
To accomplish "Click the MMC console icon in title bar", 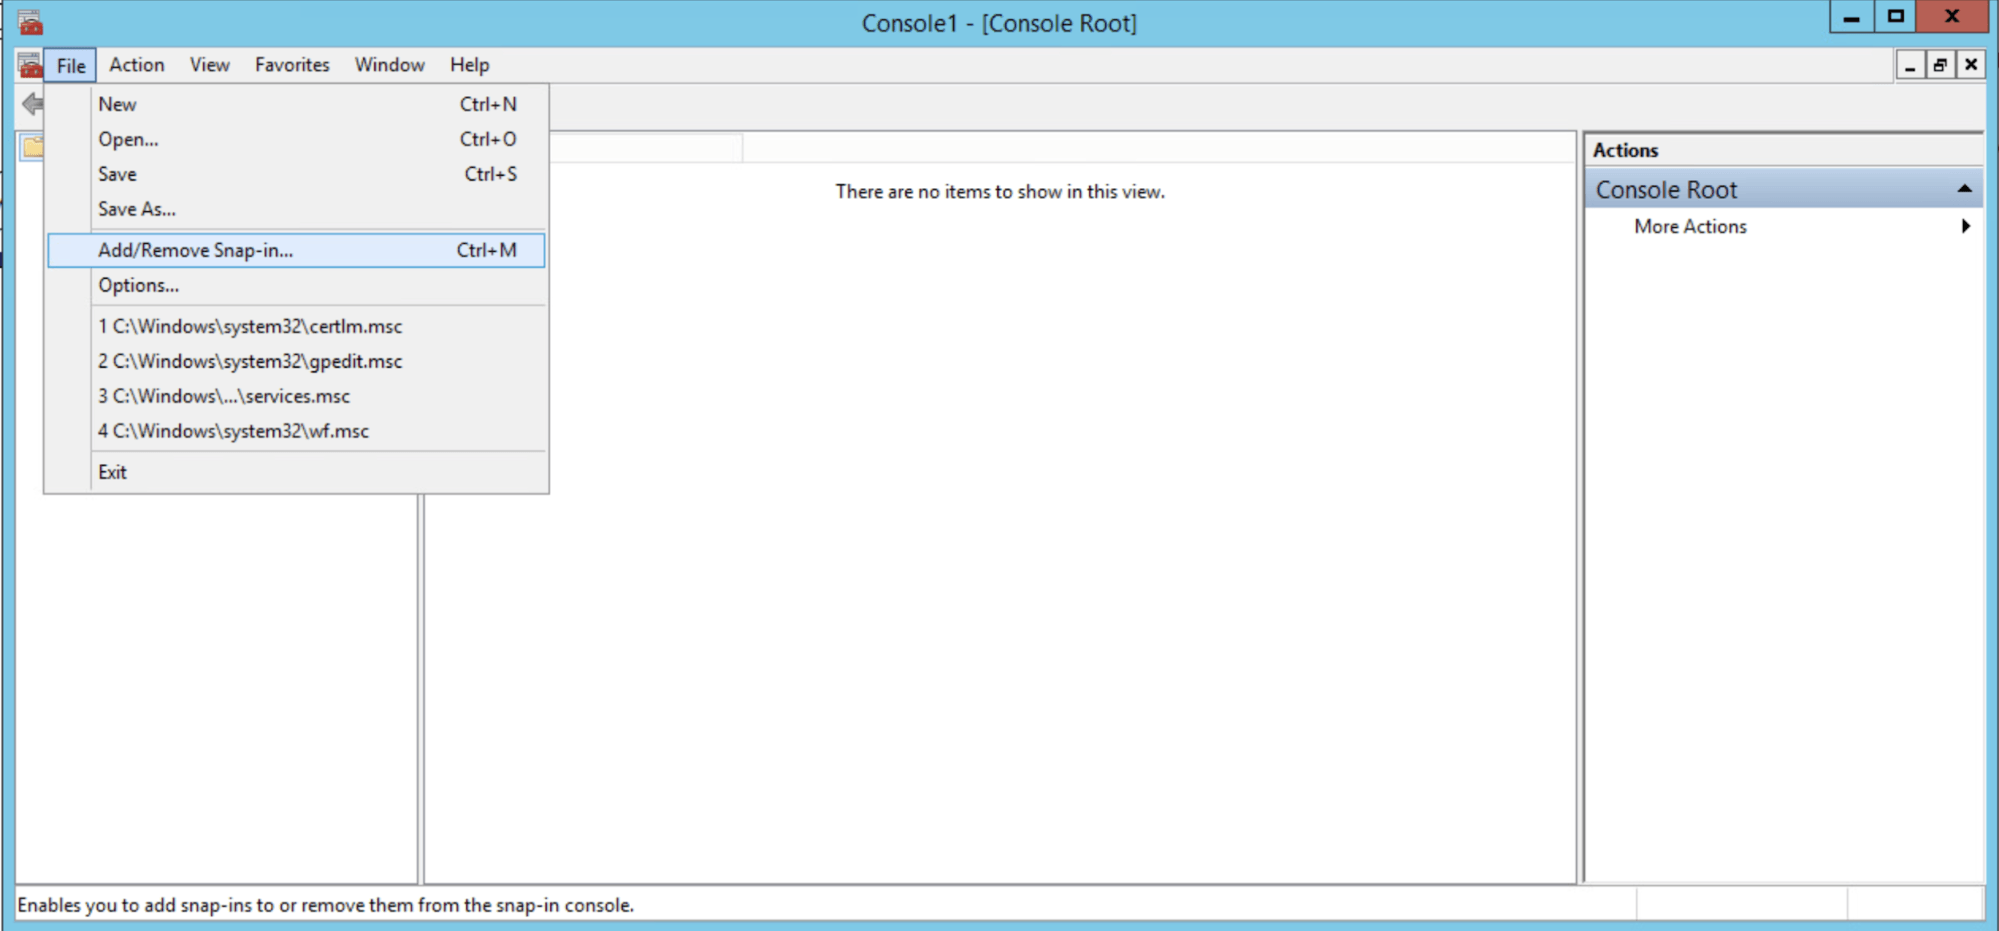I will click(x=30, y=22).
